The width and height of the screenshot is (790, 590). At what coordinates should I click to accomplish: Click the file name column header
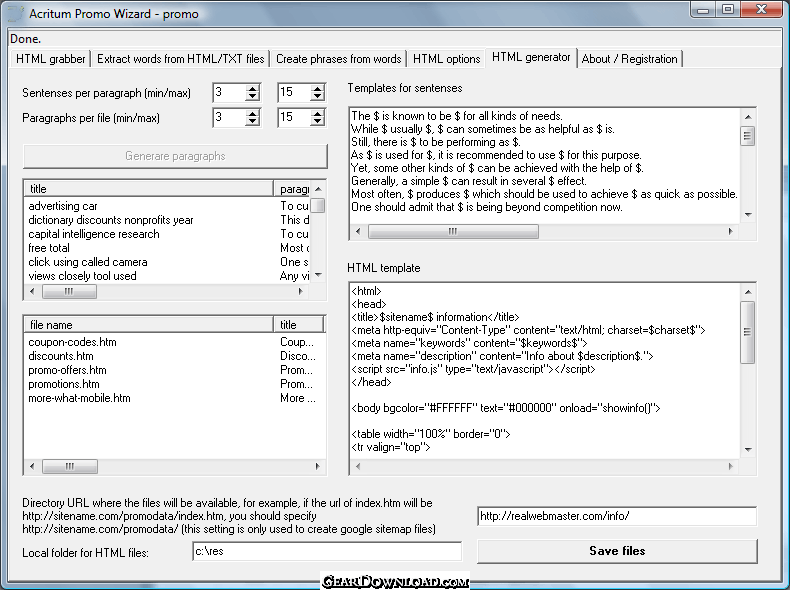point(149,325)
